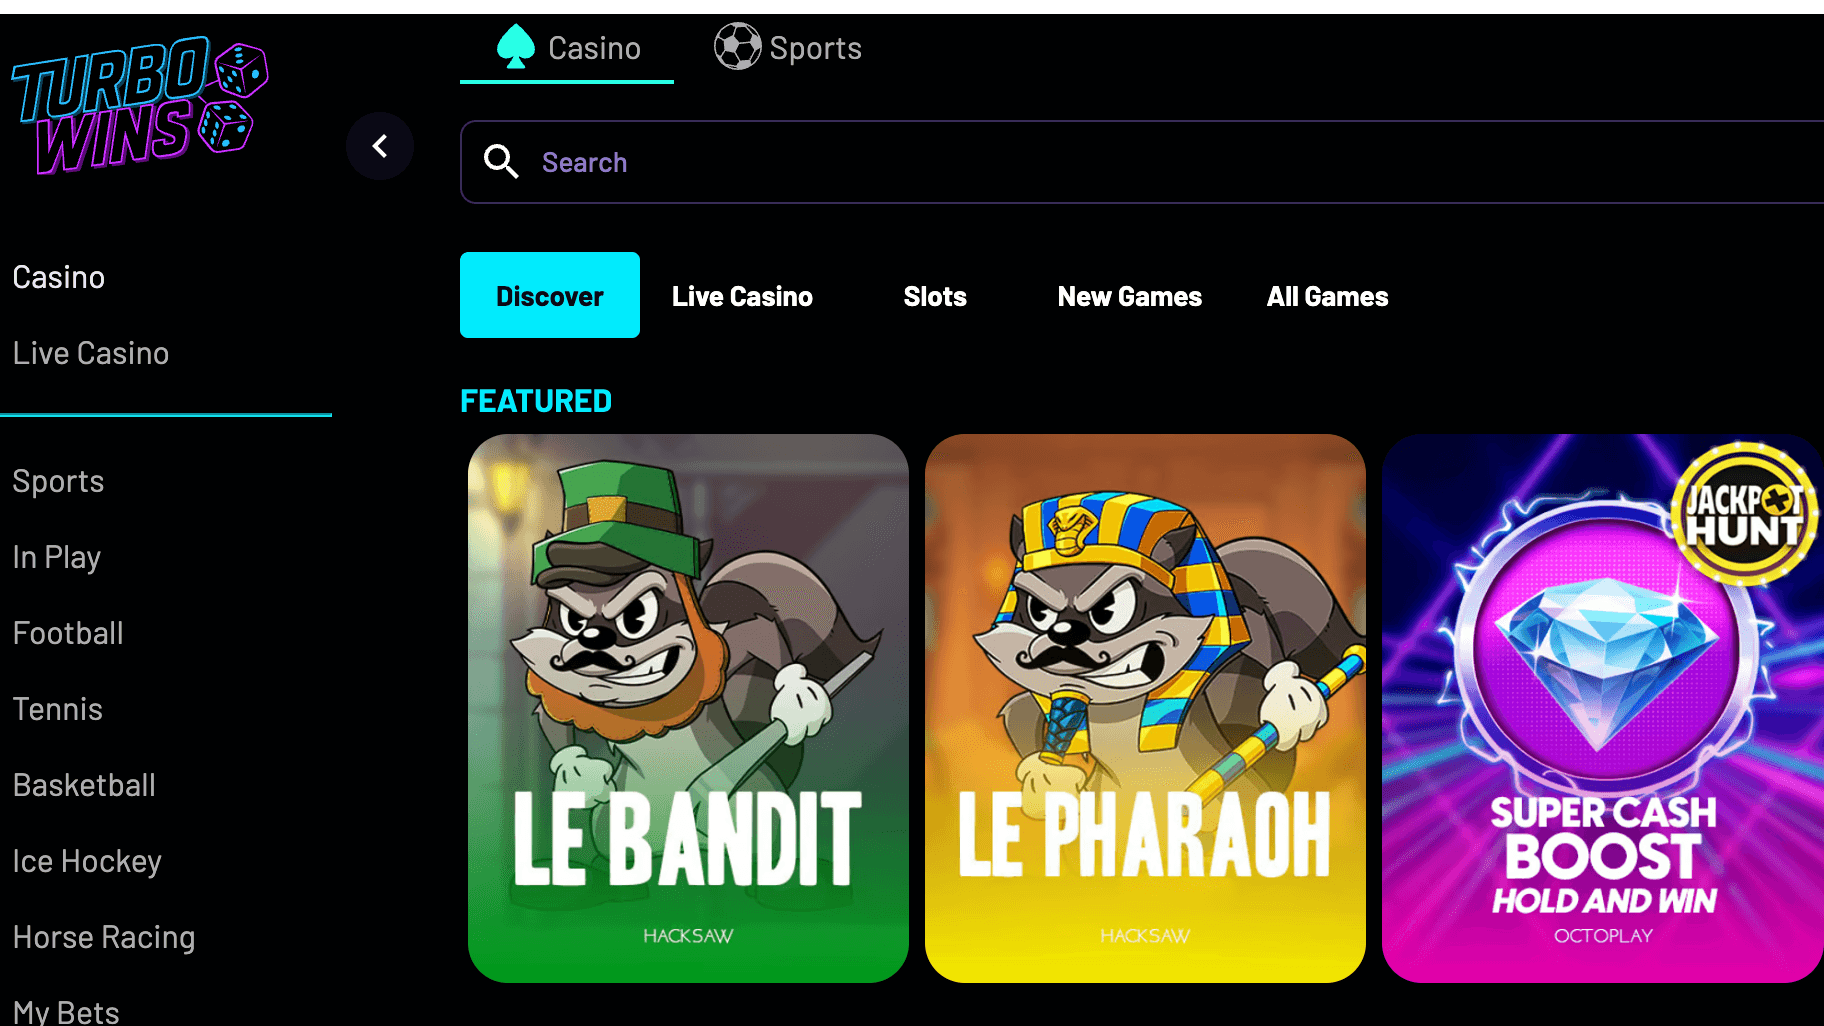
Task: Open Super Cash Boost Hold and Win
Action: point(1603,708)
